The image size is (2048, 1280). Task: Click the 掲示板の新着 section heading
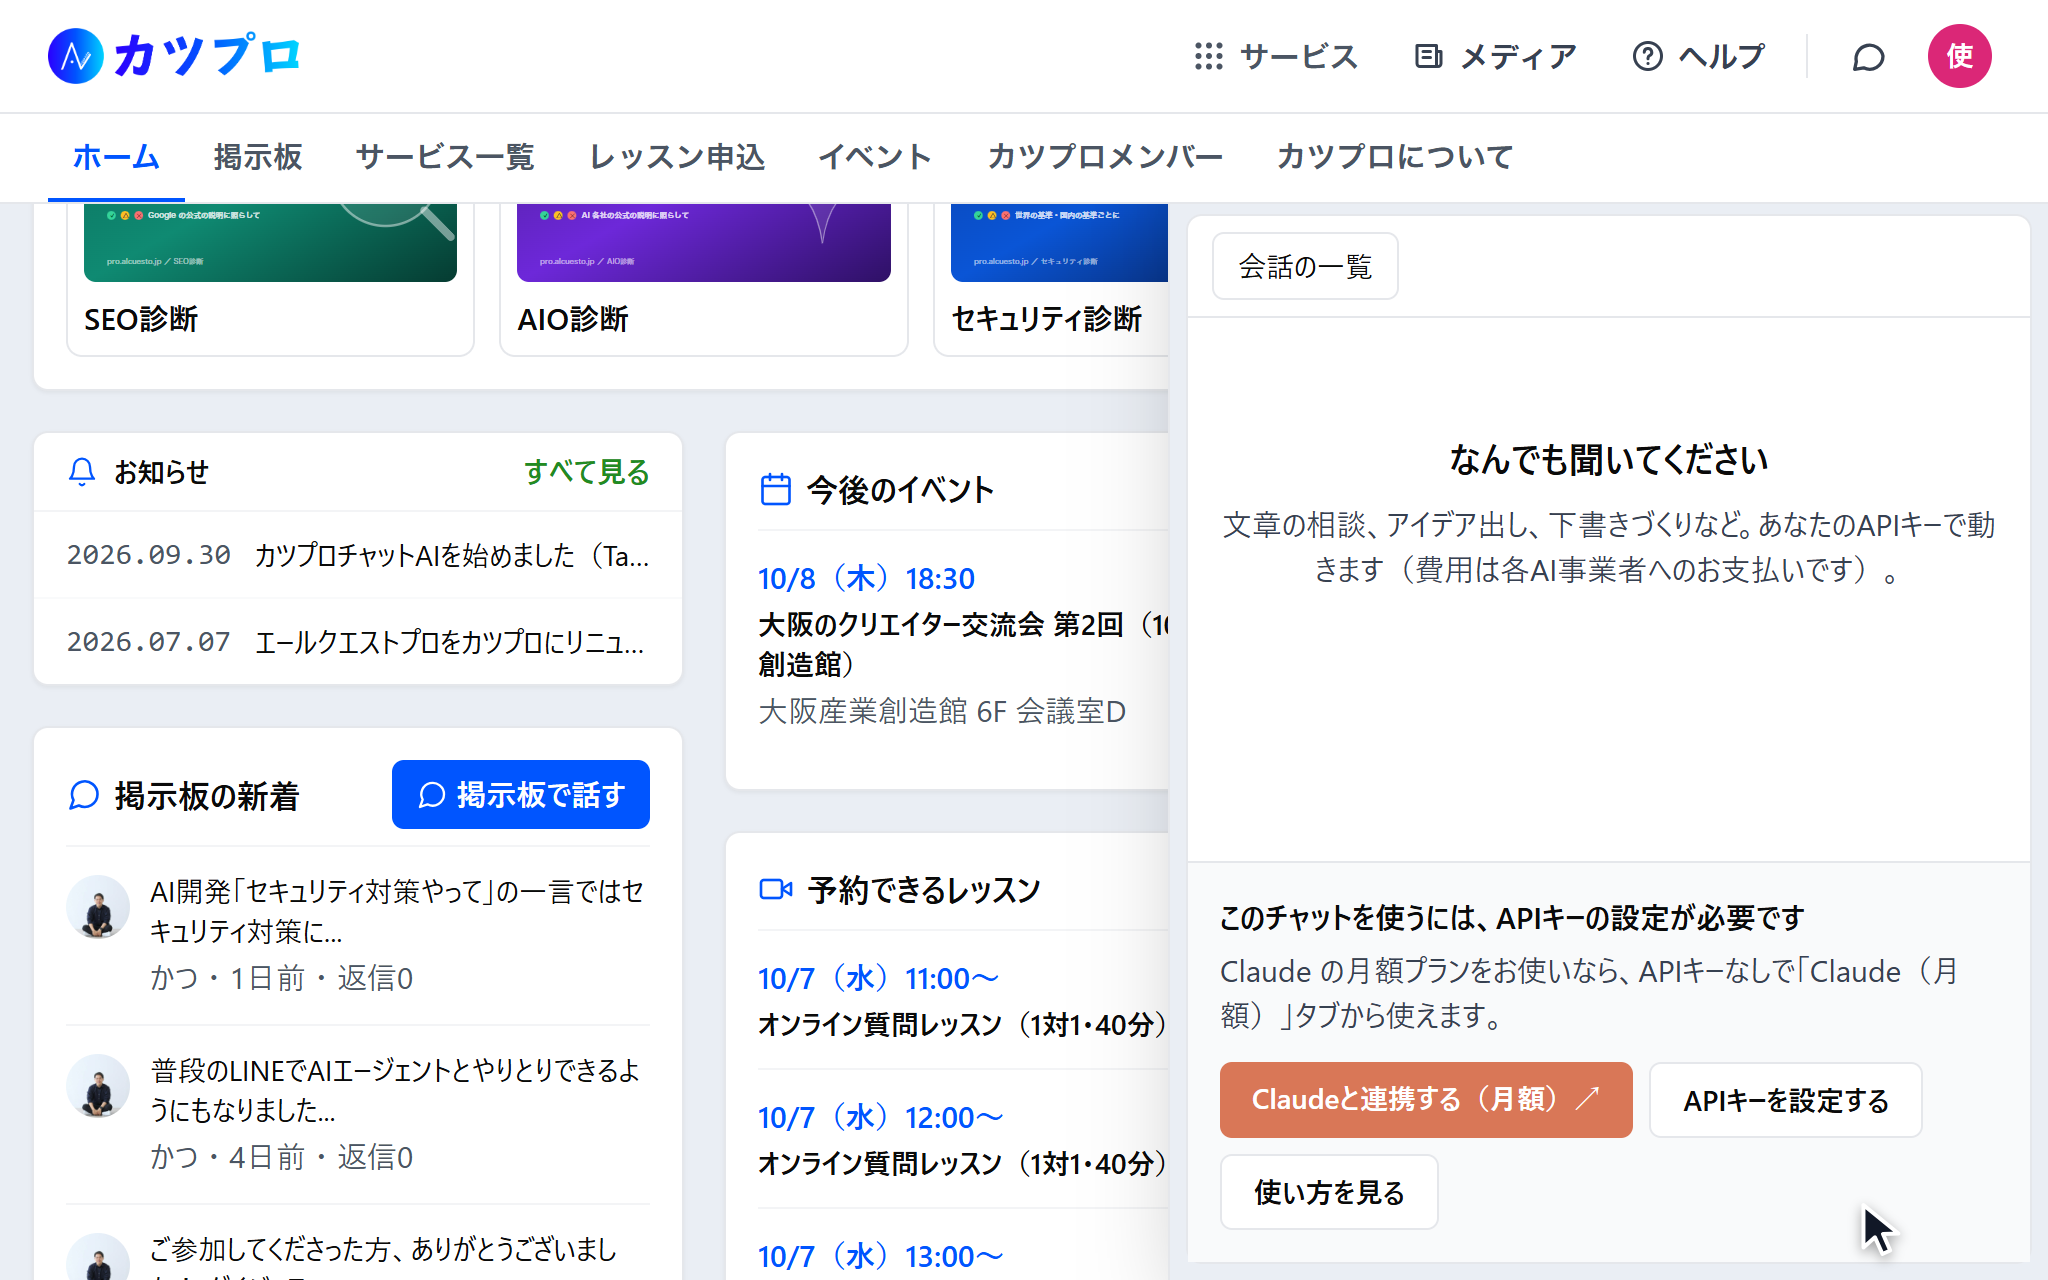tap(207, 796)
